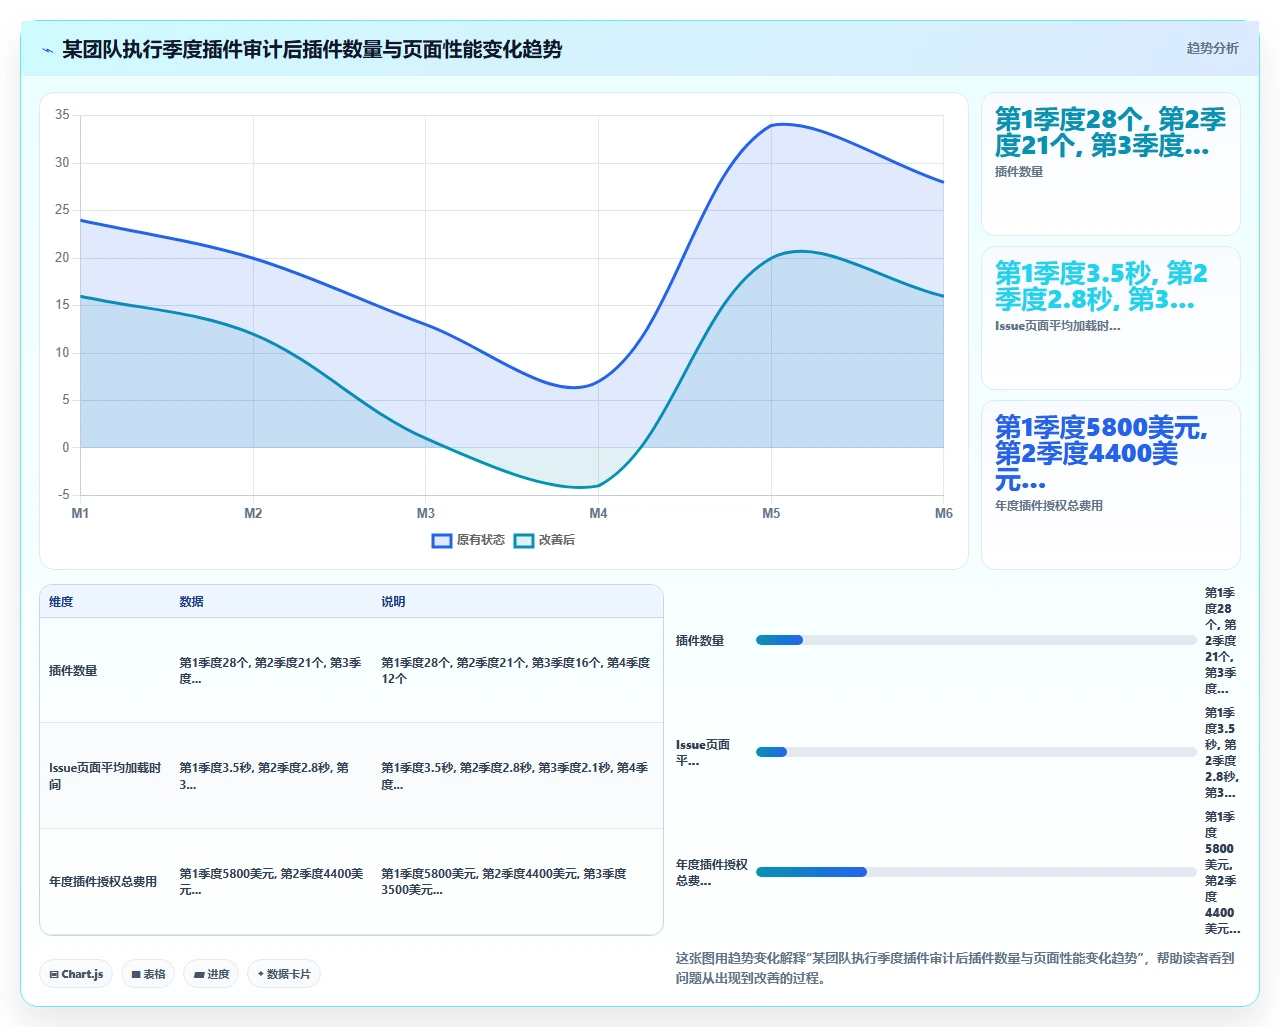
Task: Click the 插件数量 progress bar
Action: 976,640
